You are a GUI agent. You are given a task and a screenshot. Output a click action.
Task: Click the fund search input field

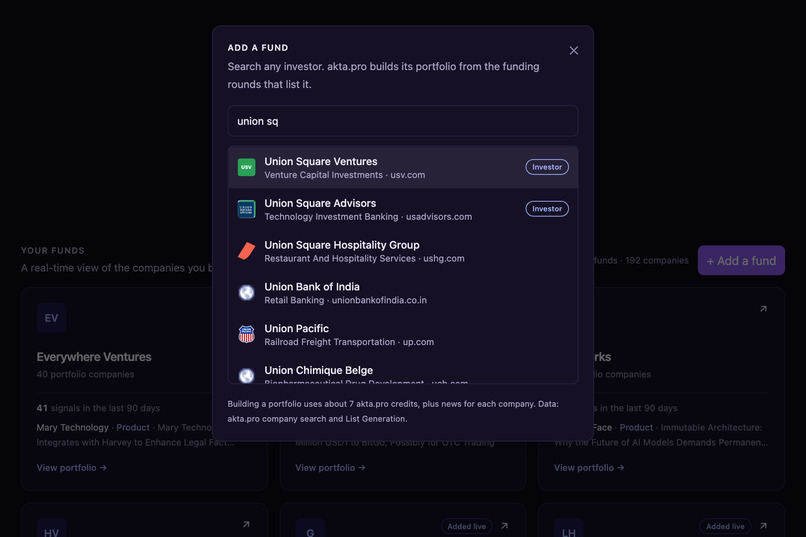(402, 121)
